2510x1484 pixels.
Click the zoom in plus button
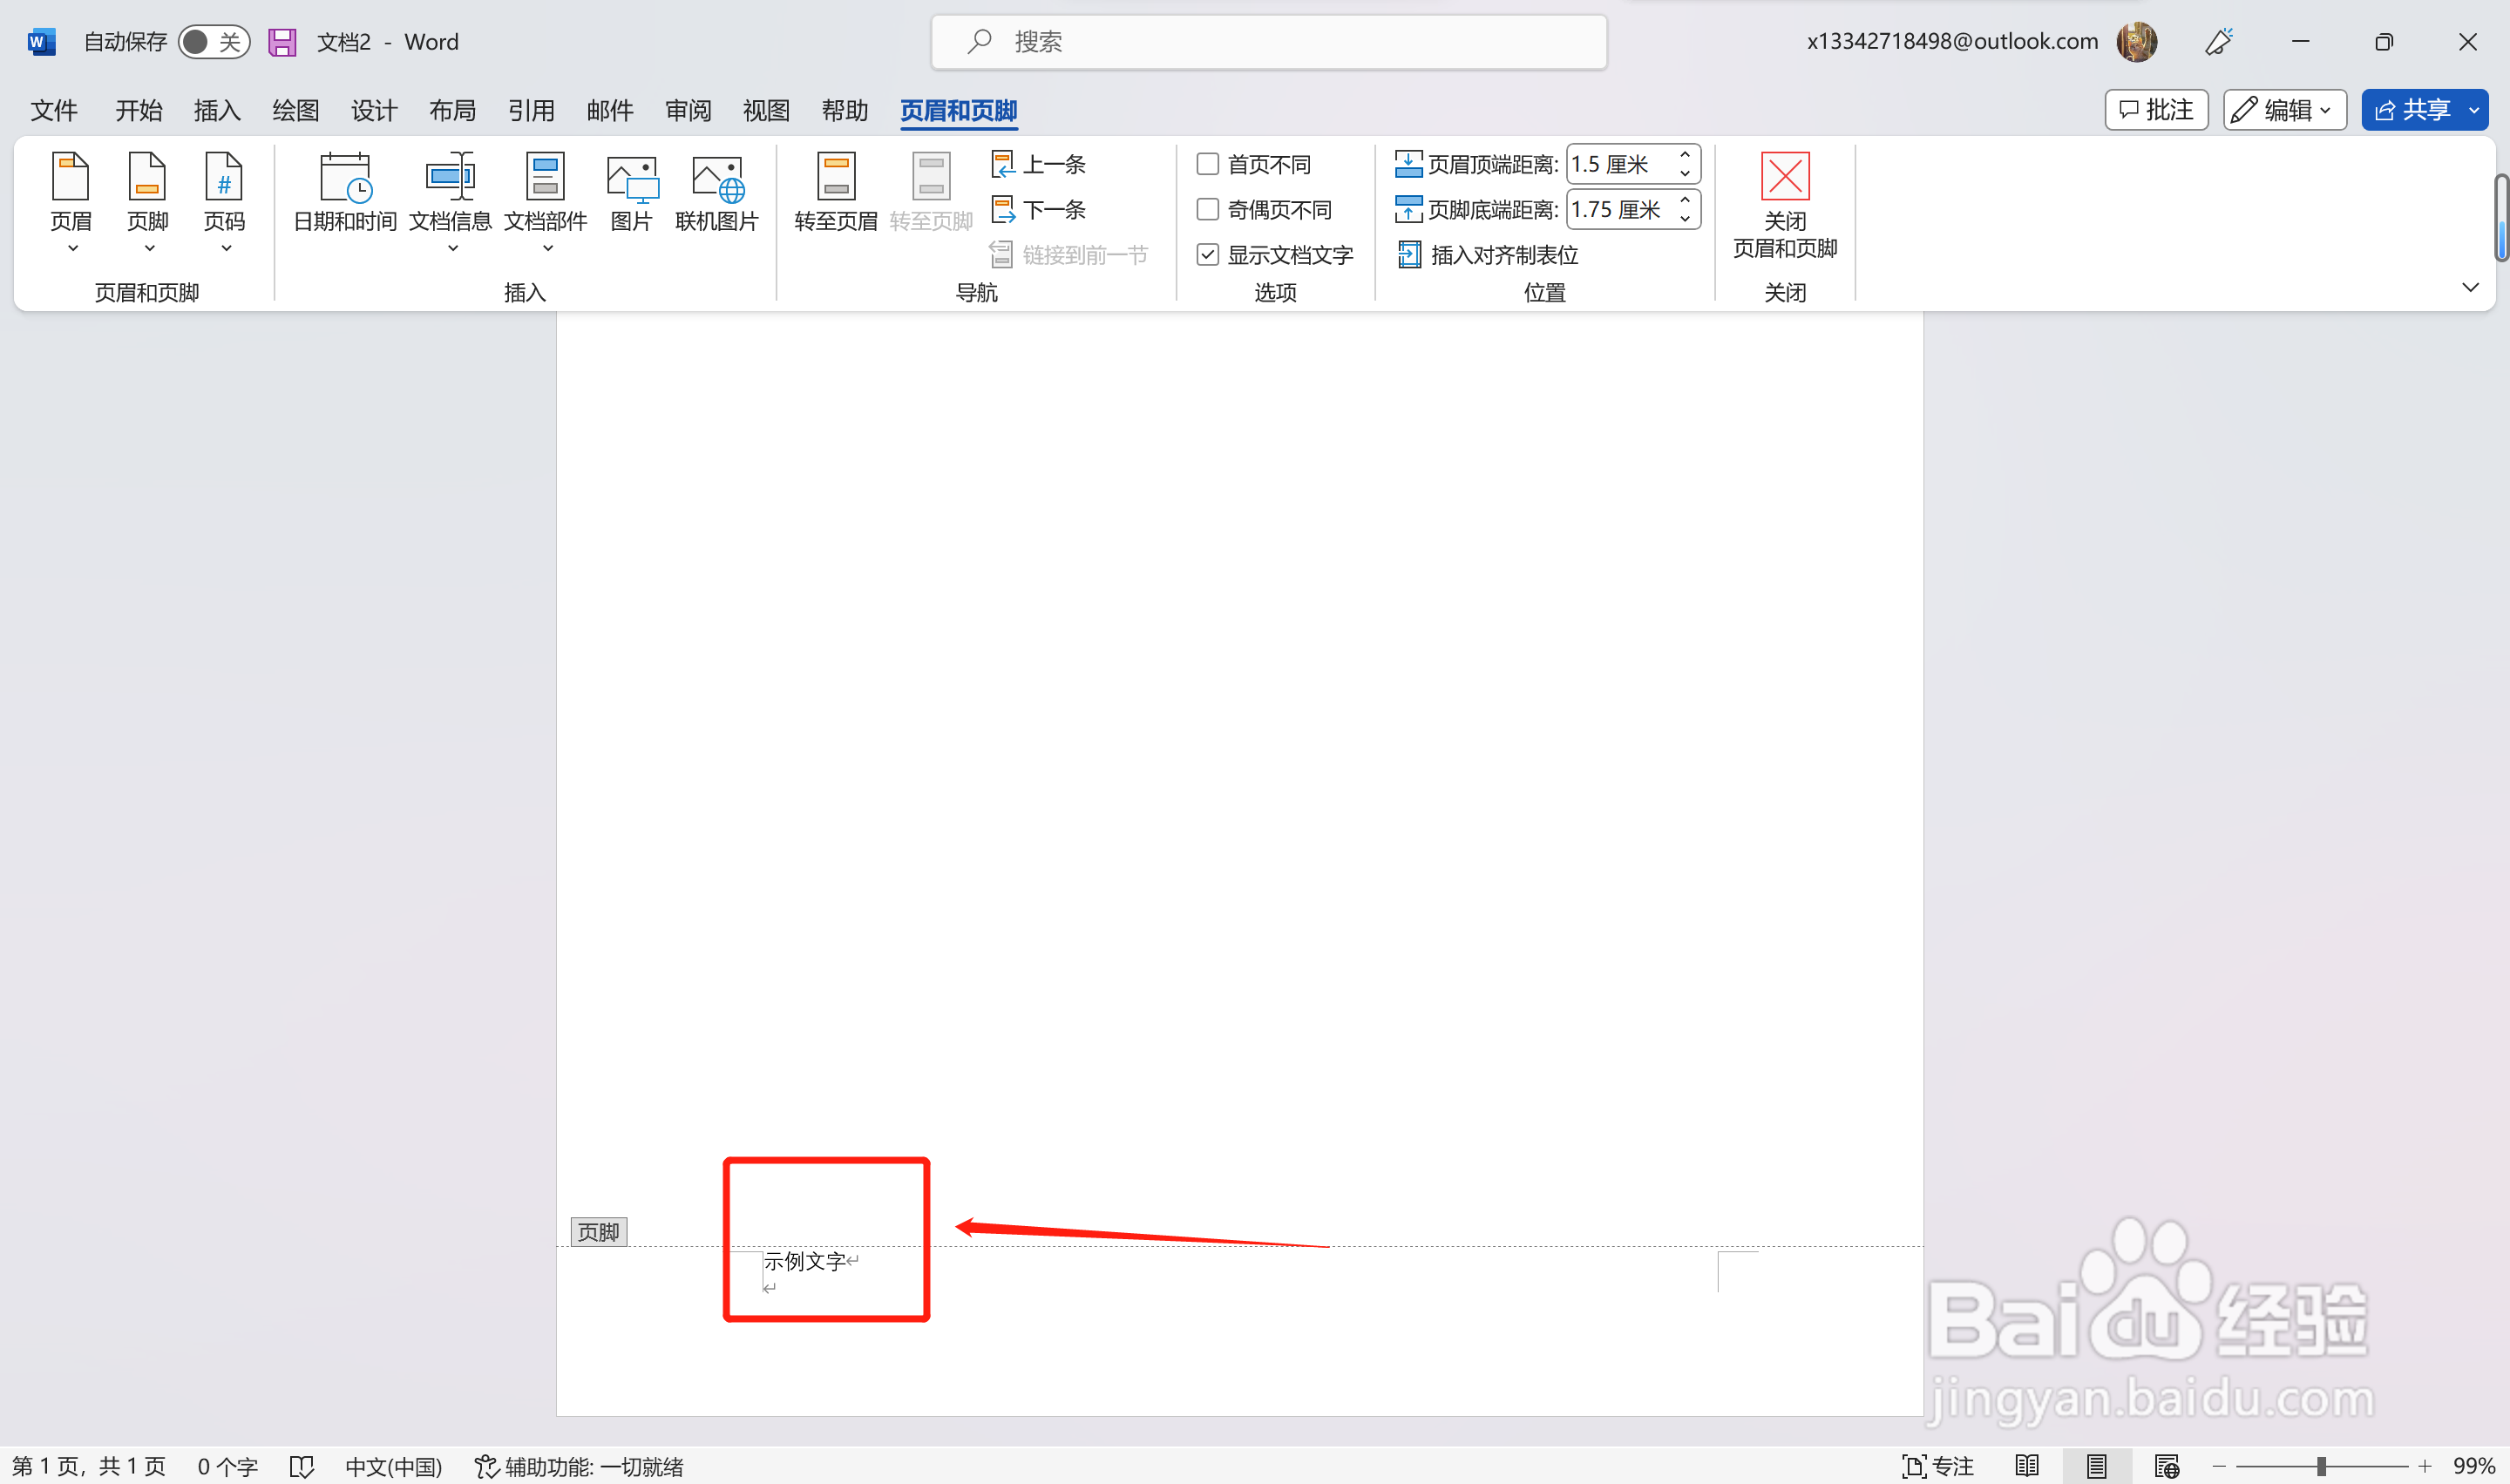2425,1466
